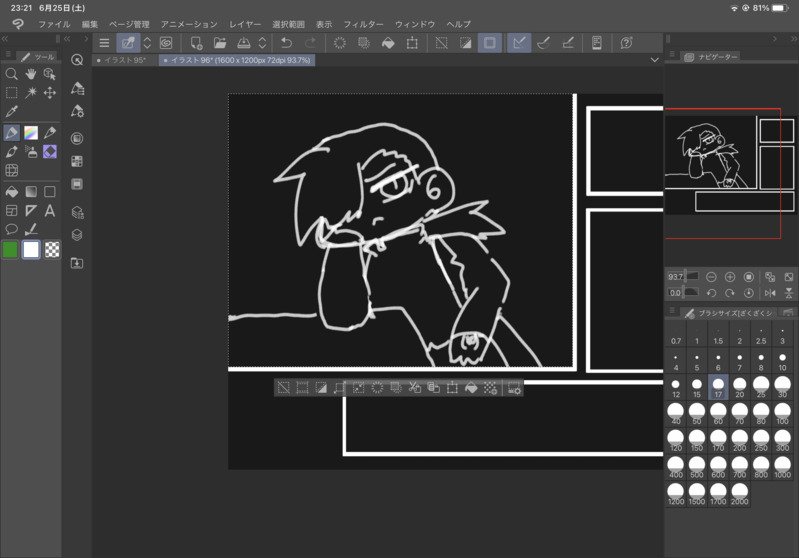Click the Save icon in command bar
799x558 pixels.
click(244, 43)
